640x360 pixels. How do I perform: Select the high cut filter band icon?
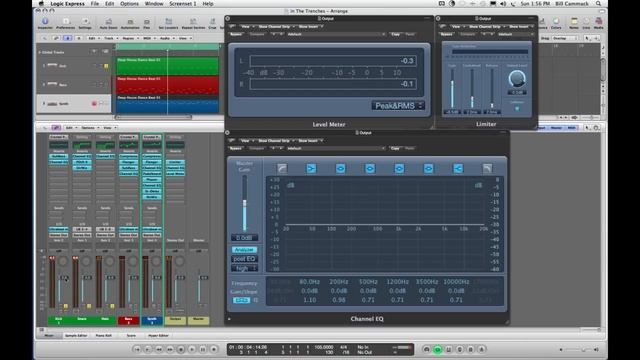487,168
